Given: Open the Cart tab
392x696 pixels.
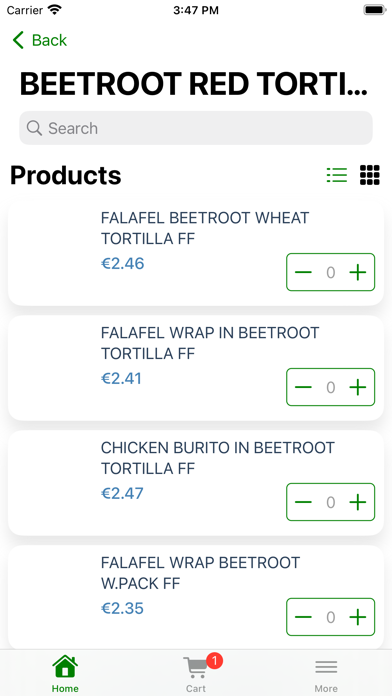Looking at the screenshot, I should coord(196,674).
